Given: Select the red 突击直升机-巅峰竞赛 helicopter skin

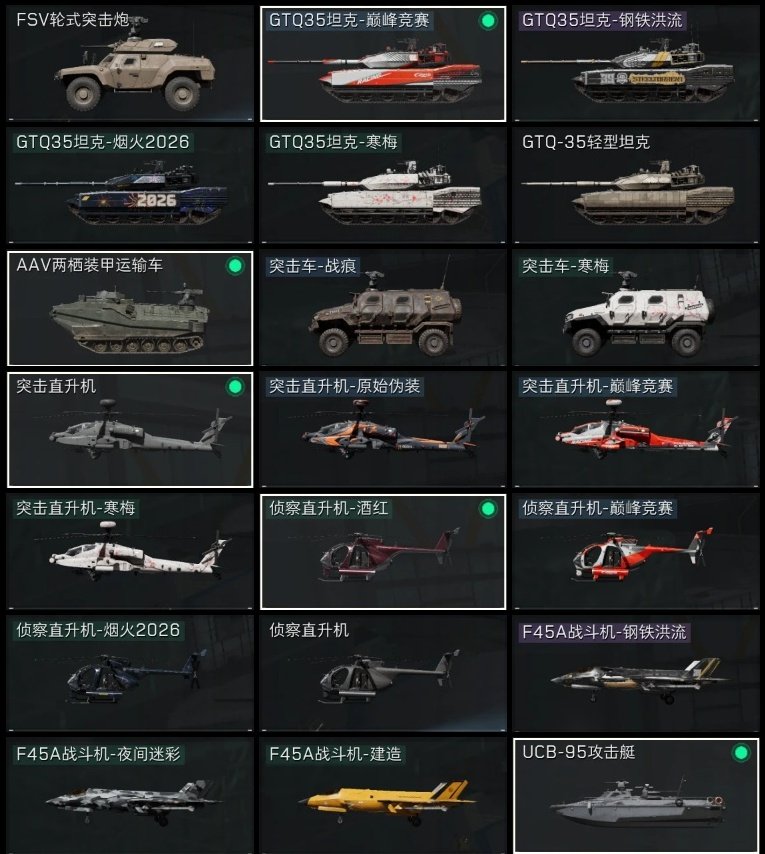Looking at the screenshot, I should 636,430.
